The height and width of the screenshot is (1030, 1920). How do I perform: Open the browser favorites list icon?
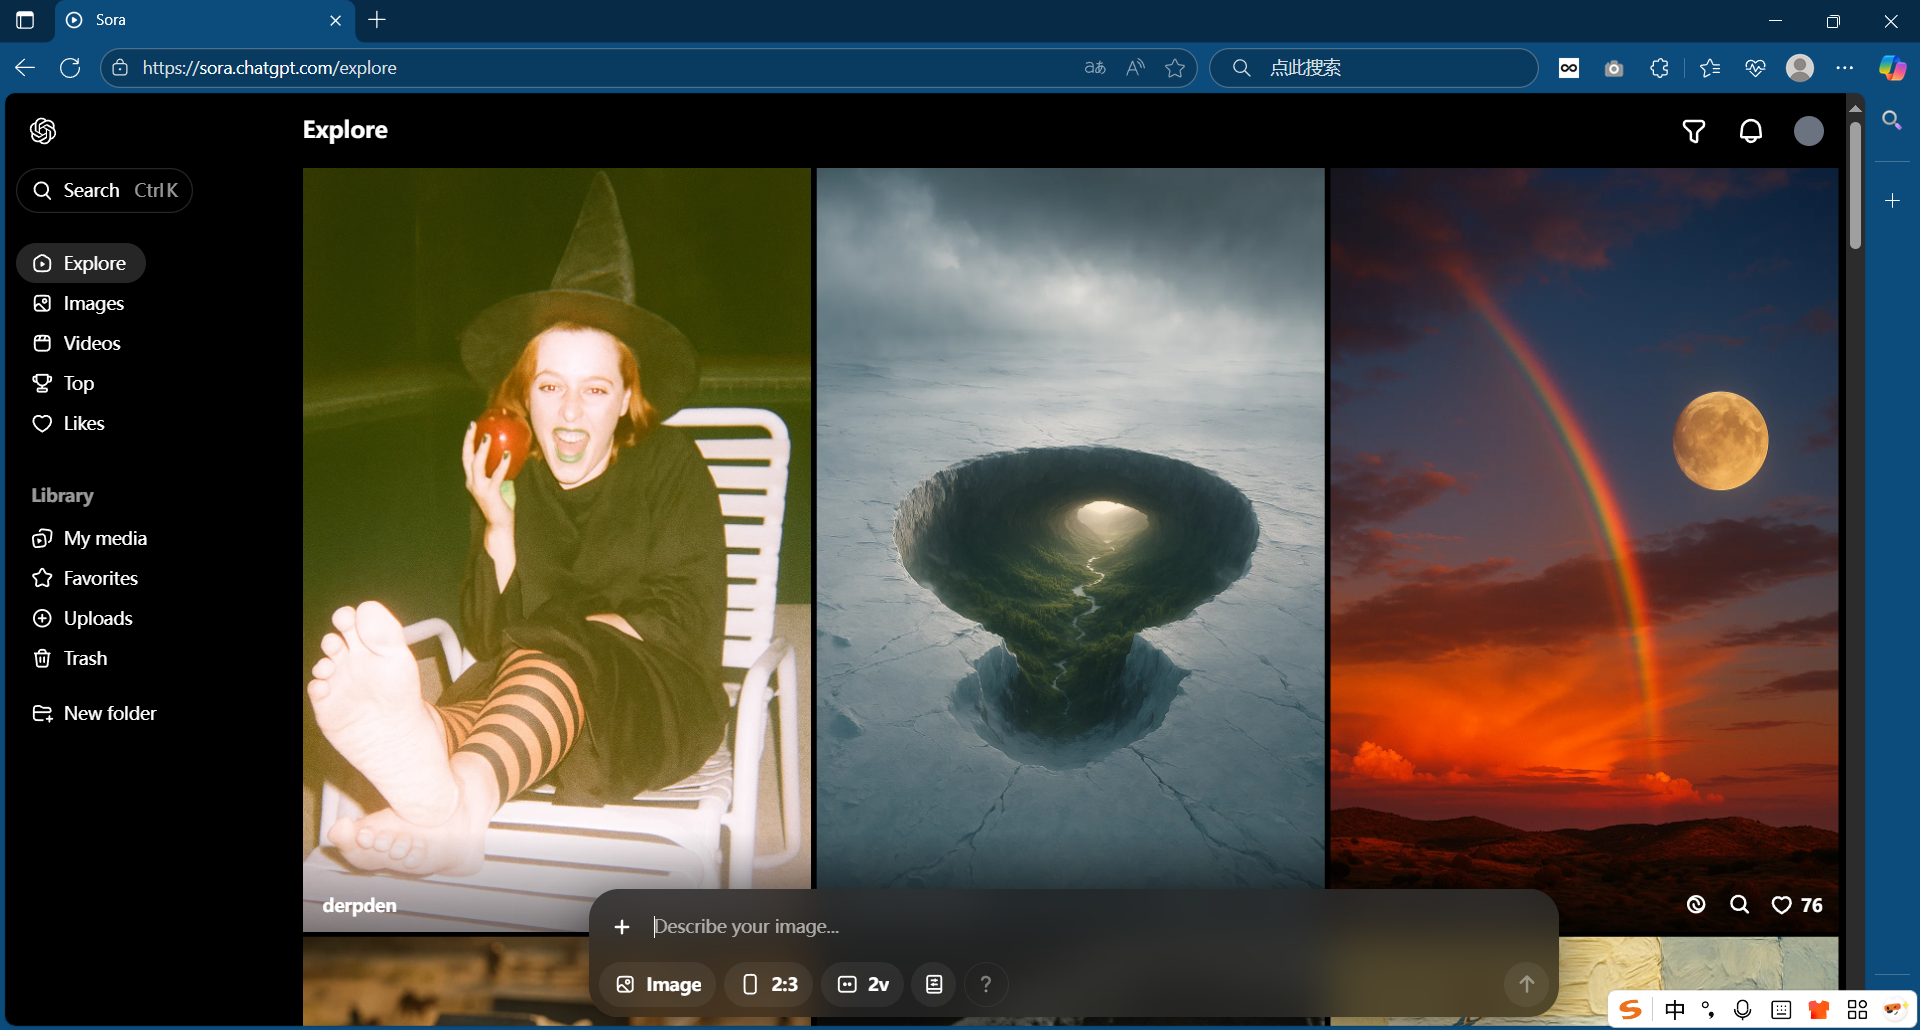tap(1710, 68)
